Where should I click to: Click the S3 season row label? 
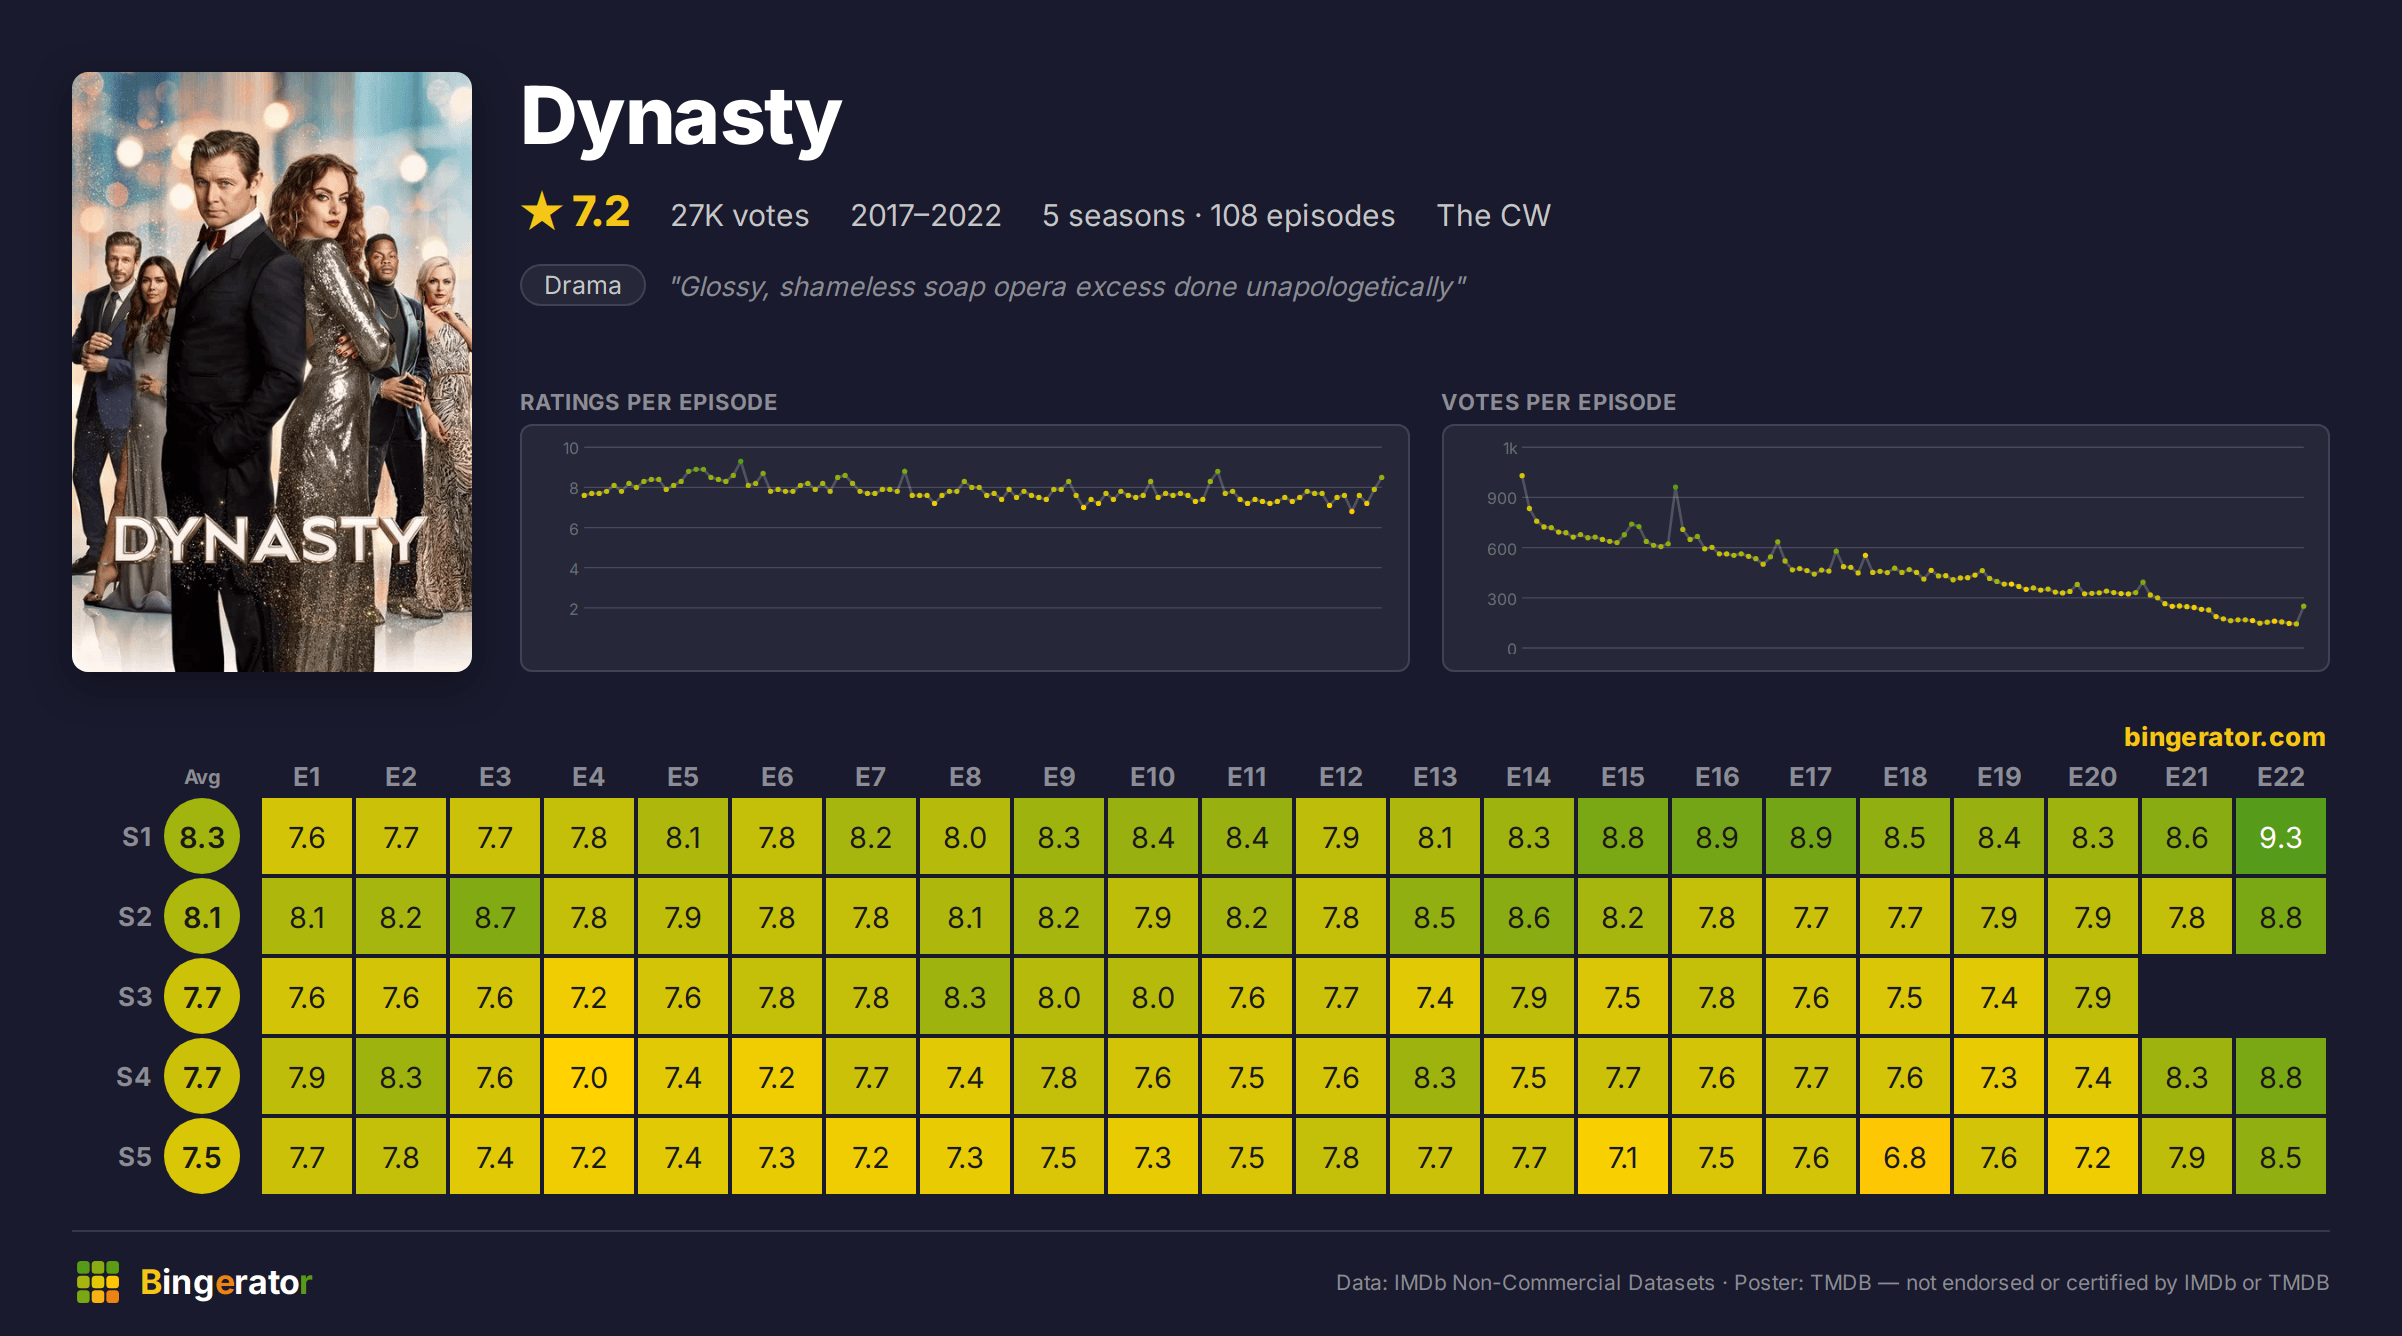(135, 997)
